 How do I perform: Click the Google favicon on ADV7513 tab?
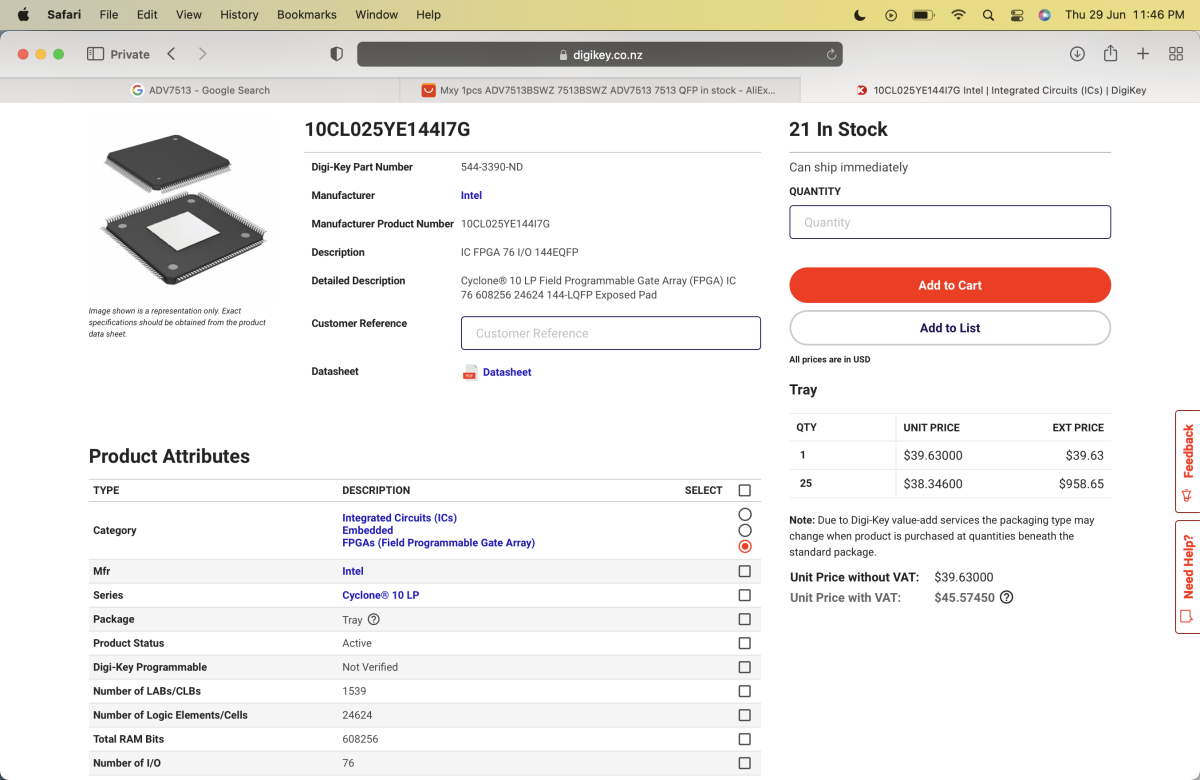[137, 90]
